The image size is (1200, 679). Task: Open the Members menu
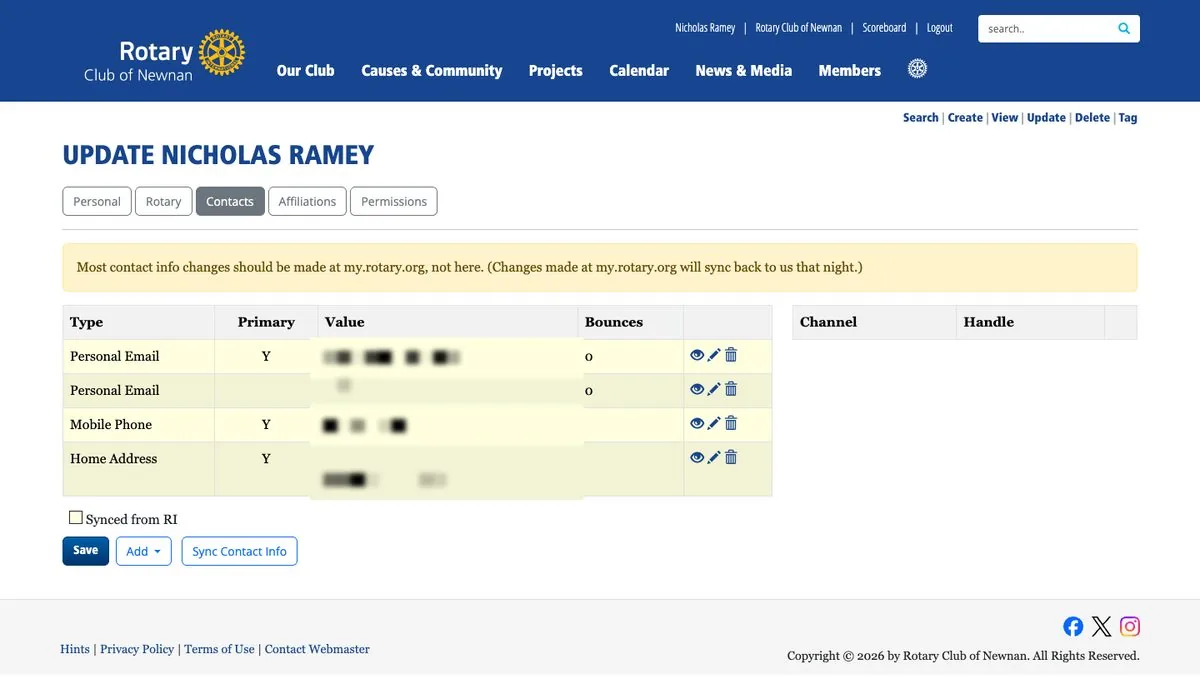(850, 70)
